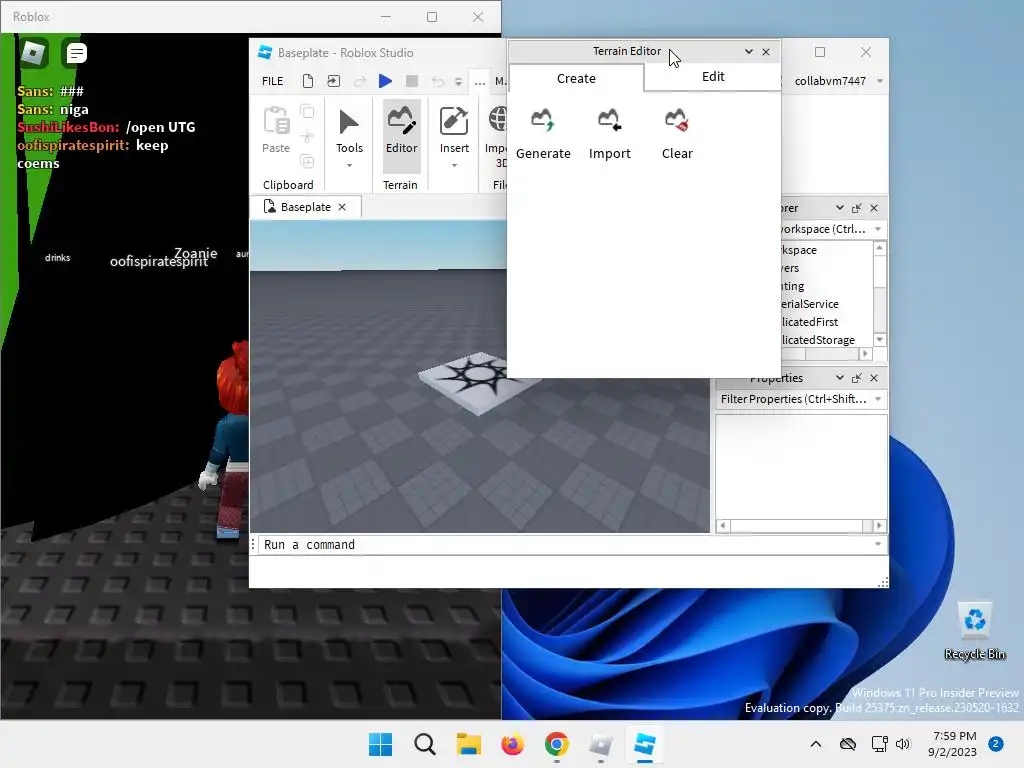Open the Windows Start menu
The image size is (1024, 768).
pos(381,744)
